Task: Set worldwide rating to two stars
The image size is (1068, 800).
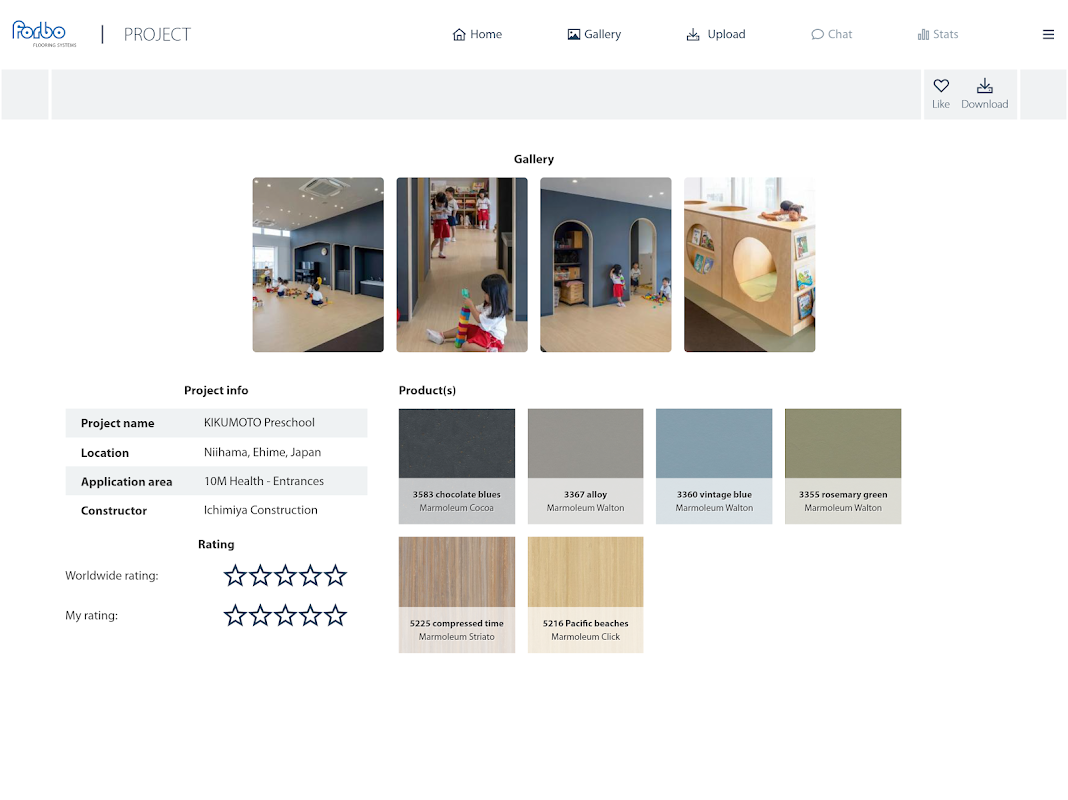Action: pyautogui.click(x=260, y=576)
